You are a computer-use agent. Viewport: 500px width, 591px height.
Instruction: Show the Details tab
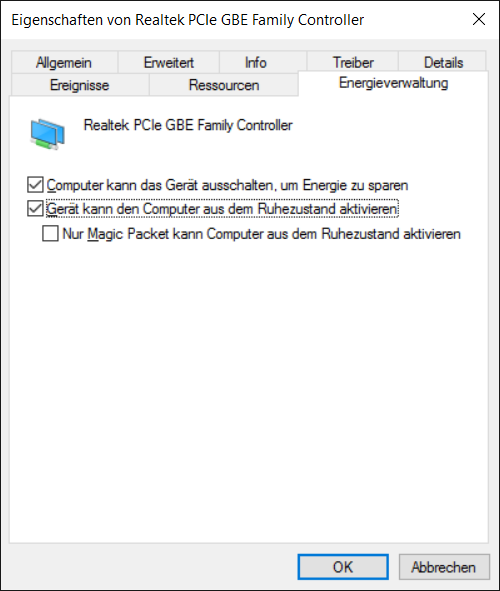tap(443, 63)
